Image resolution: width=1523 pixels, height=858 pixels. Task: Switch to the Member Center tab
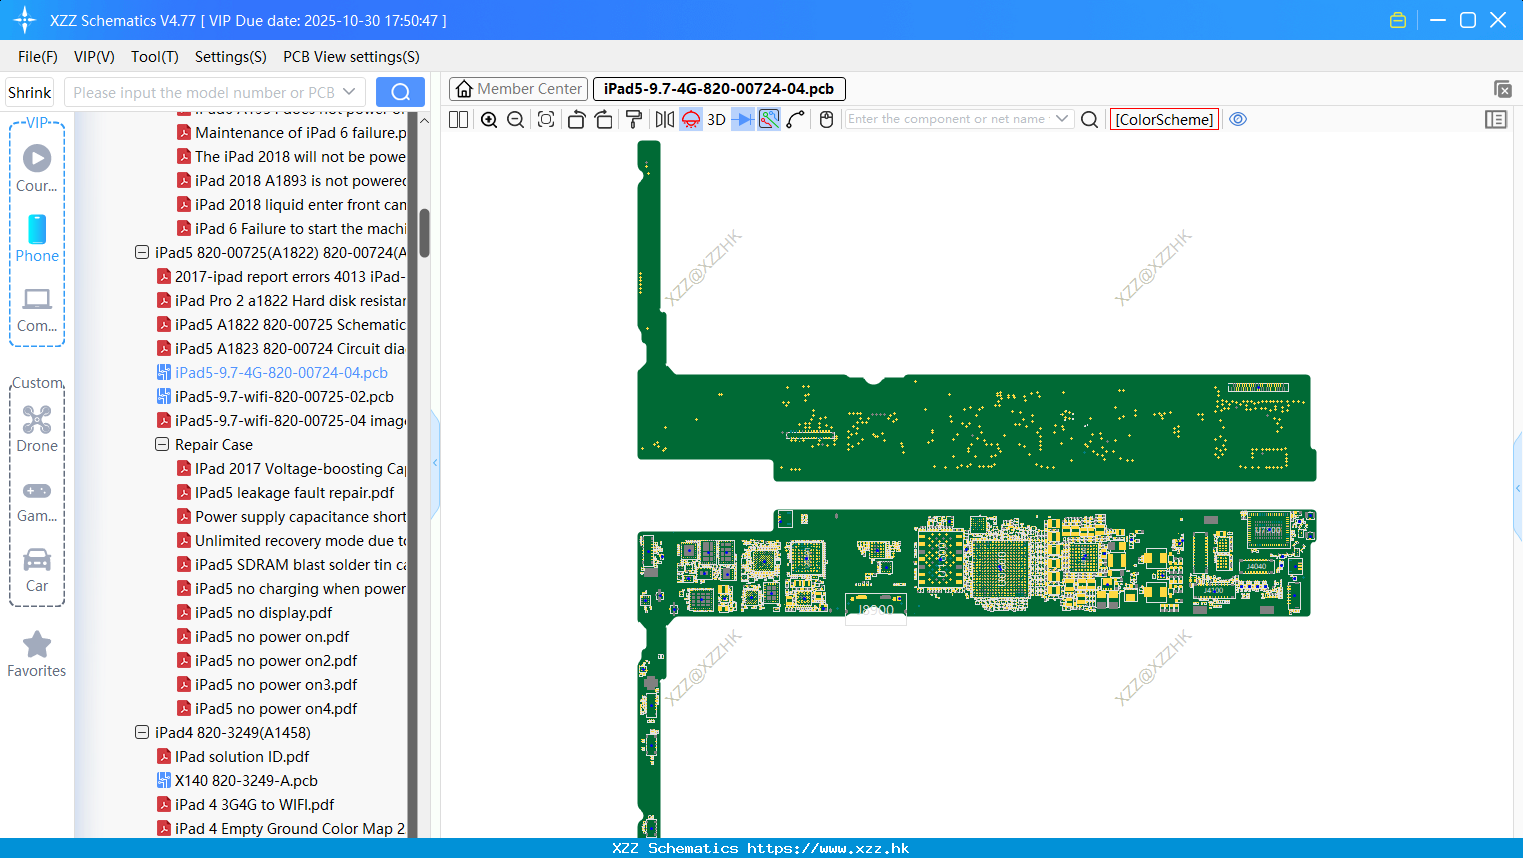point(518,89)
